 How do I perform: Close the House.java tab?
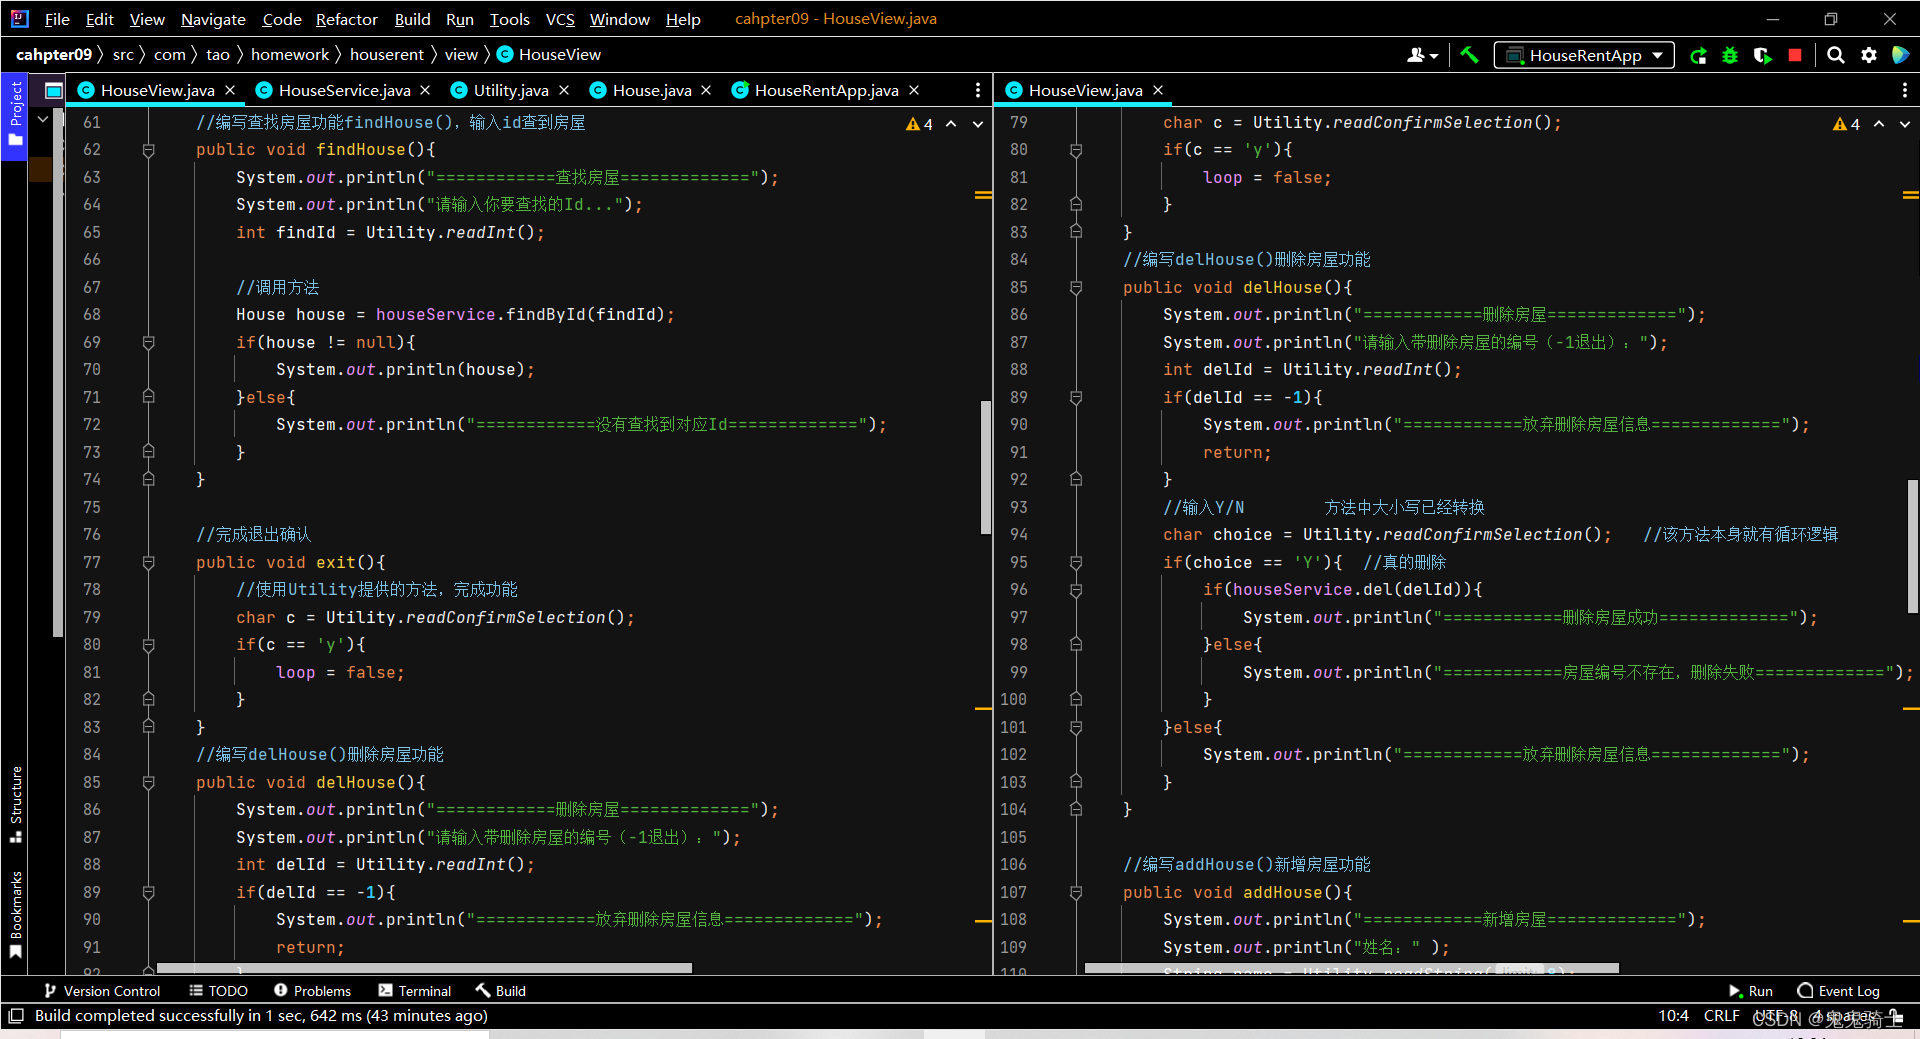pos(706,90)
